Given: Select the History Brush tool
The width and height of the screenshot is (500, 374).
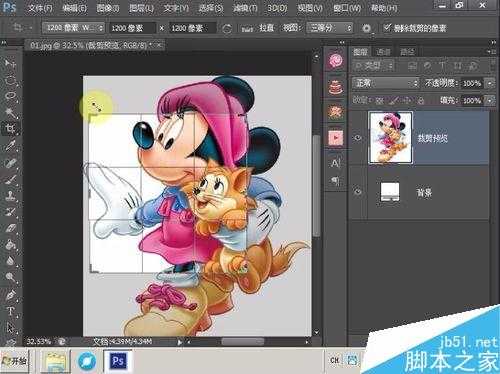Looking at the screenshot, I should coord(11,212).
